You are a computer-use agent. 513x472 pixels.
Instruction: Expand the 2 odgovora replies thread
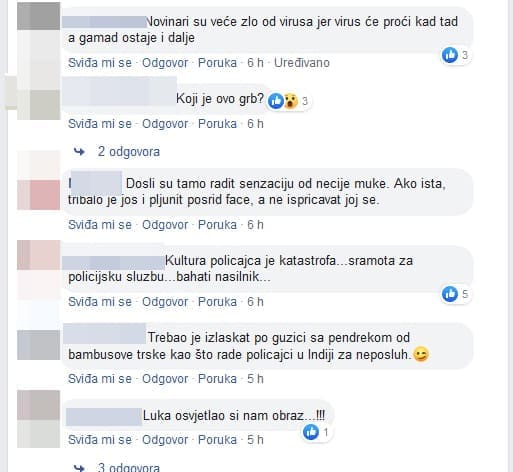[129, 152]
